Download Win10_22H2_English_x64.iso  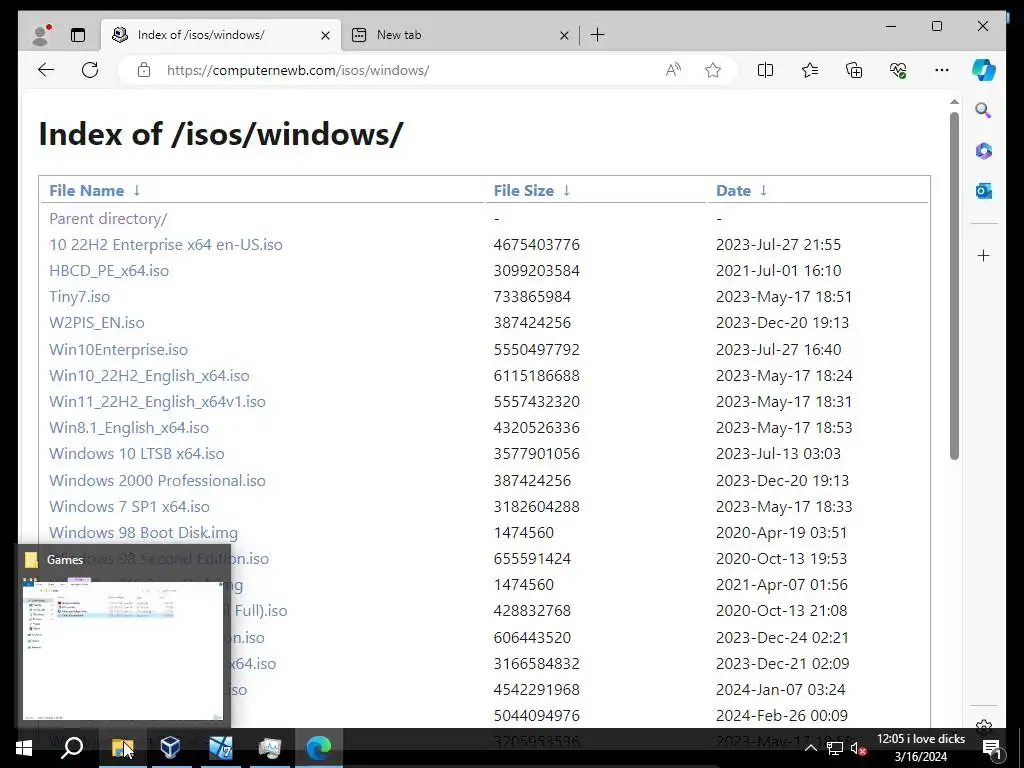pyautogui.click(x=149, y=376)
